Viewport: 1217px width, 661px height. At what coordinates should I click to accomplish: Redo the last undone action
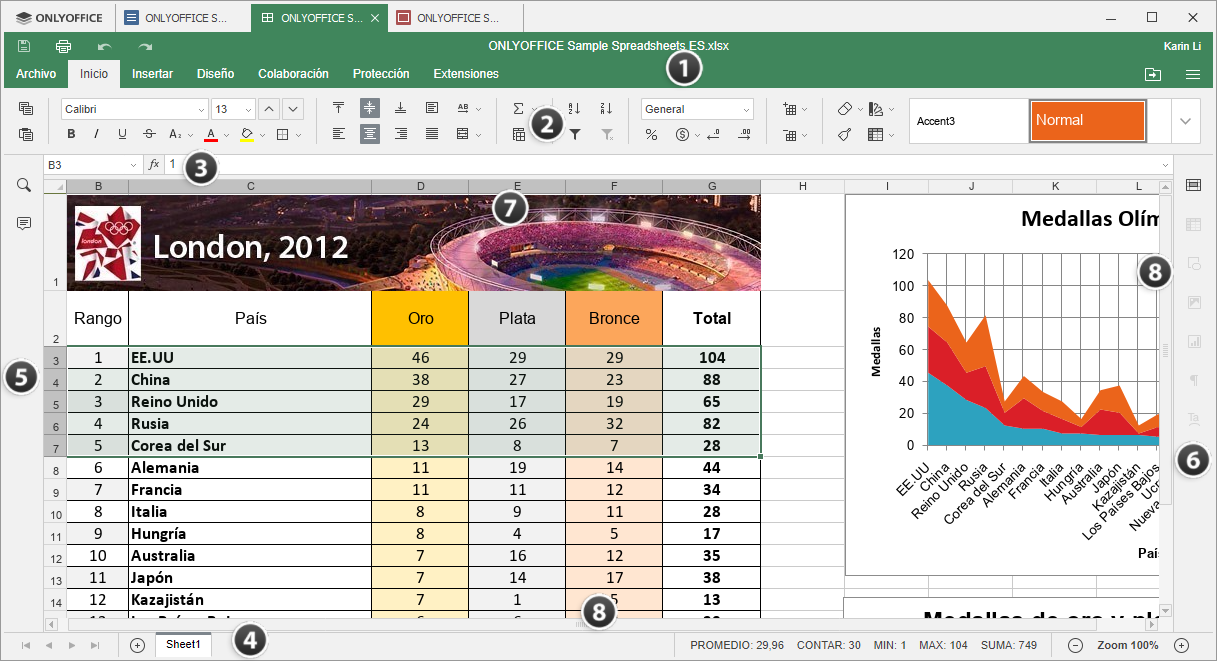[x=145, y=46]
